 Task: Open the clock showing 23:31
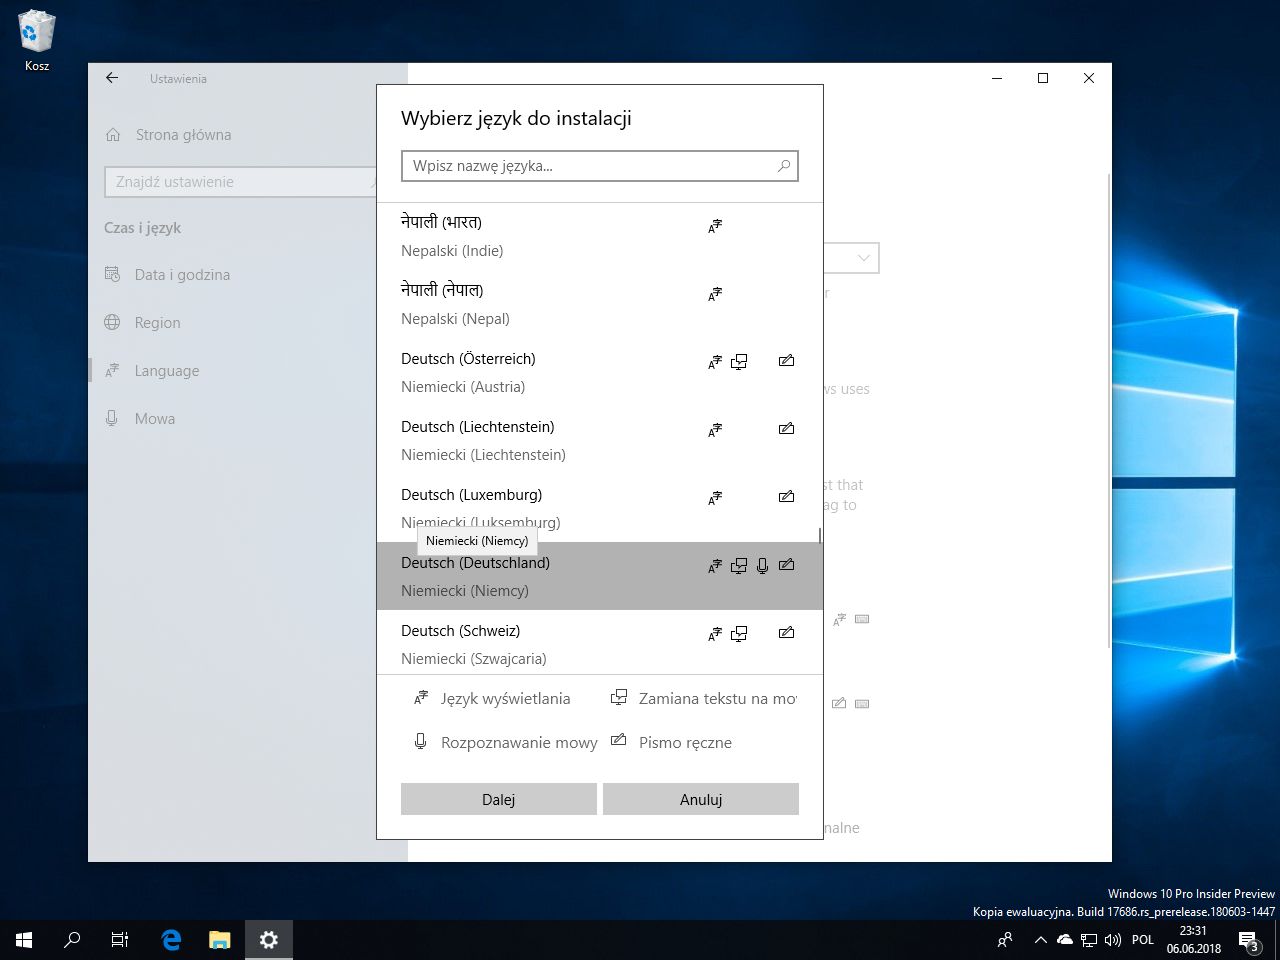coord(1193,940)
